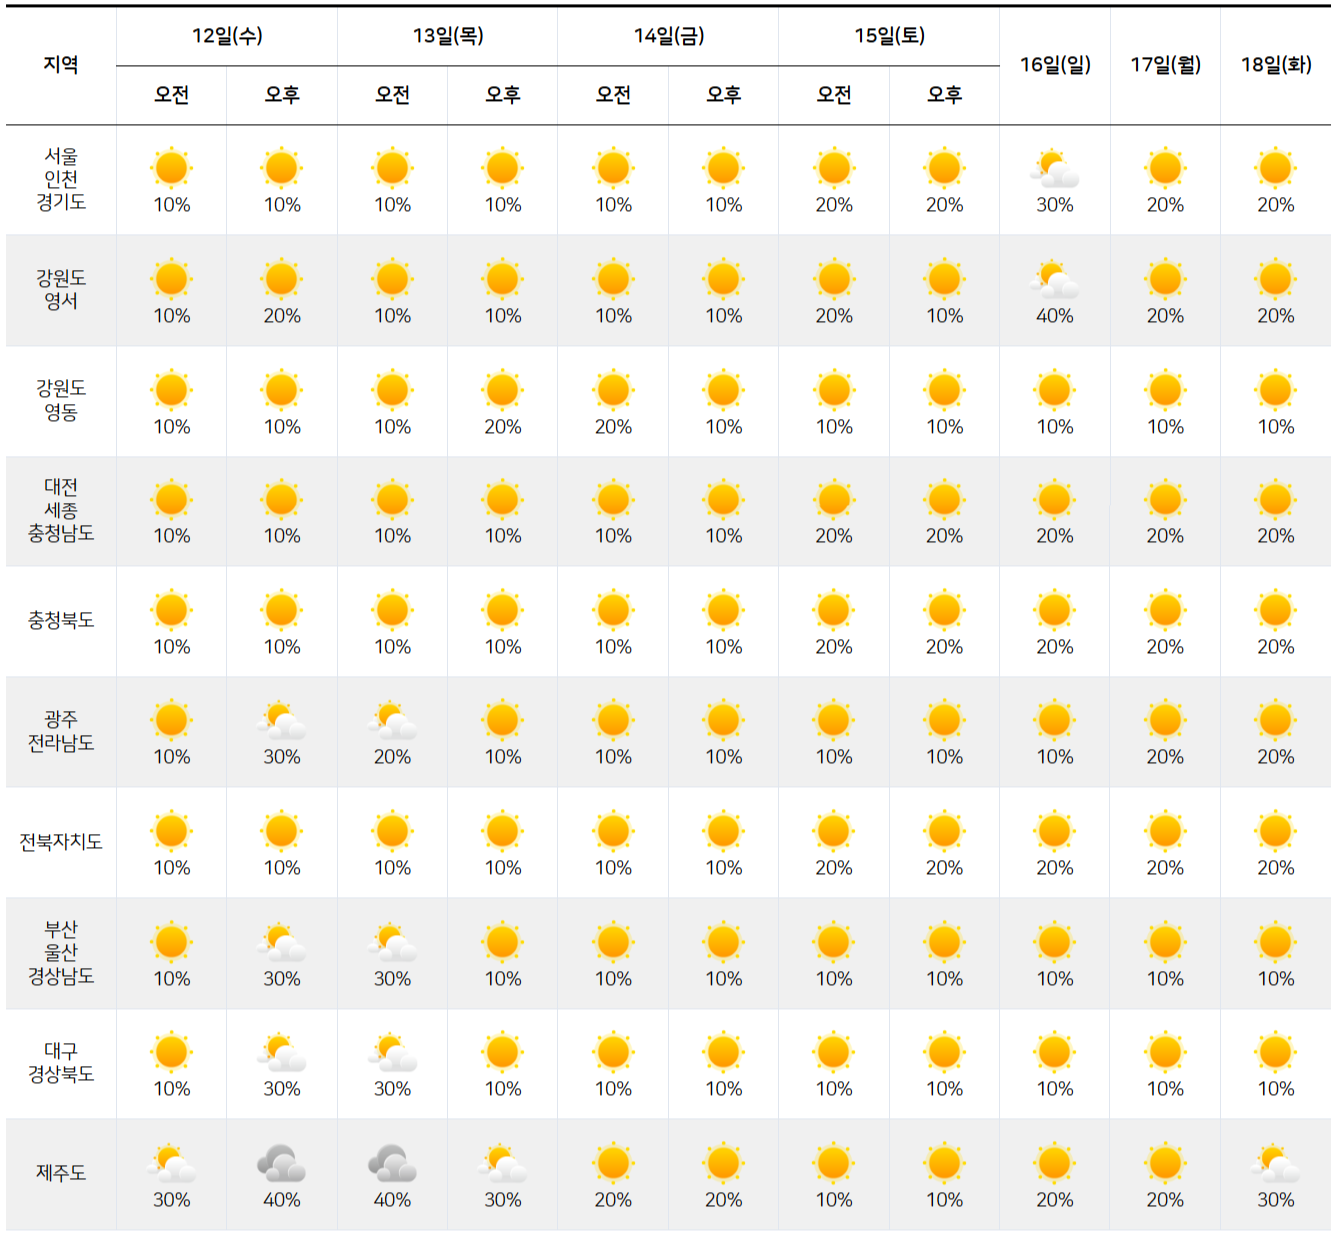
Task: Select the 13일(목) date header
Action: point(448,36)
